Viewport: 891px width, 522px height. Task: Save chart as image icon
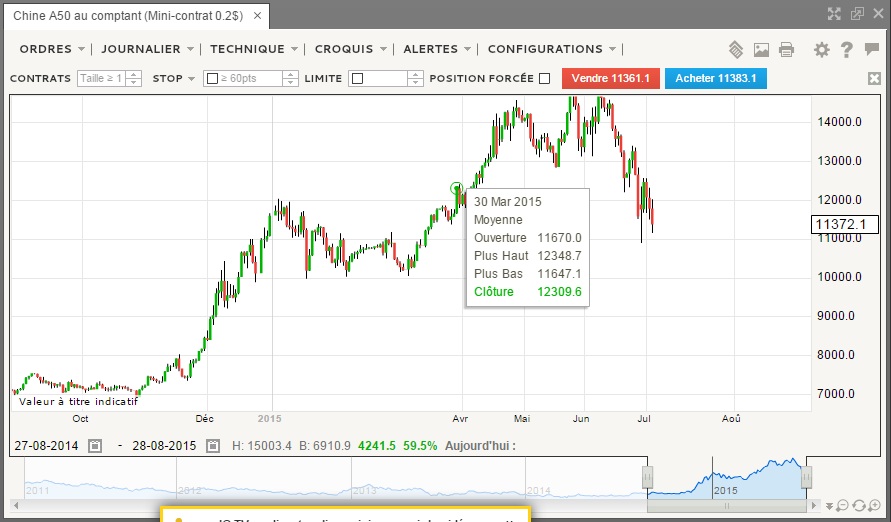click(761, 50)
